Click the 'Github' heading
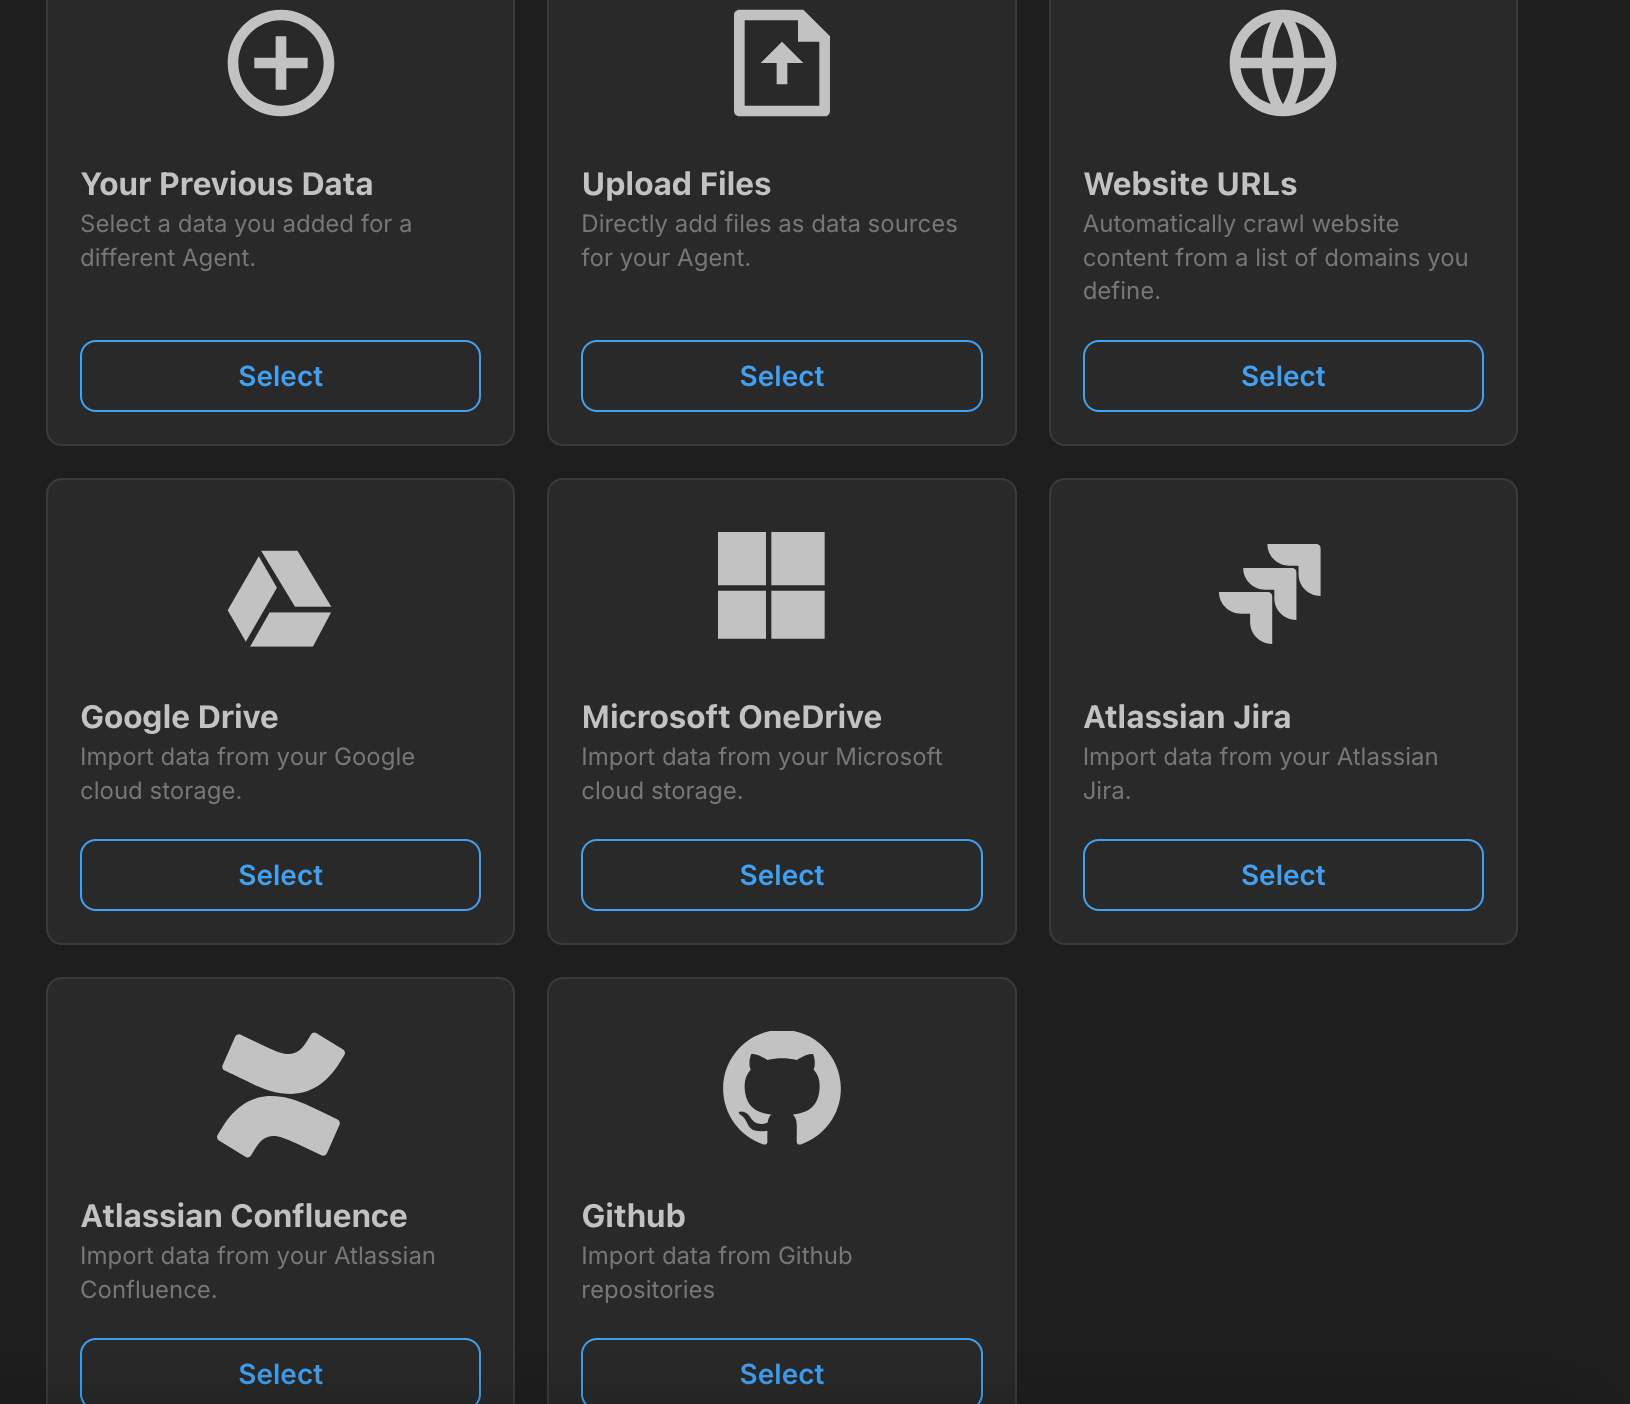 click(633, 1216)
